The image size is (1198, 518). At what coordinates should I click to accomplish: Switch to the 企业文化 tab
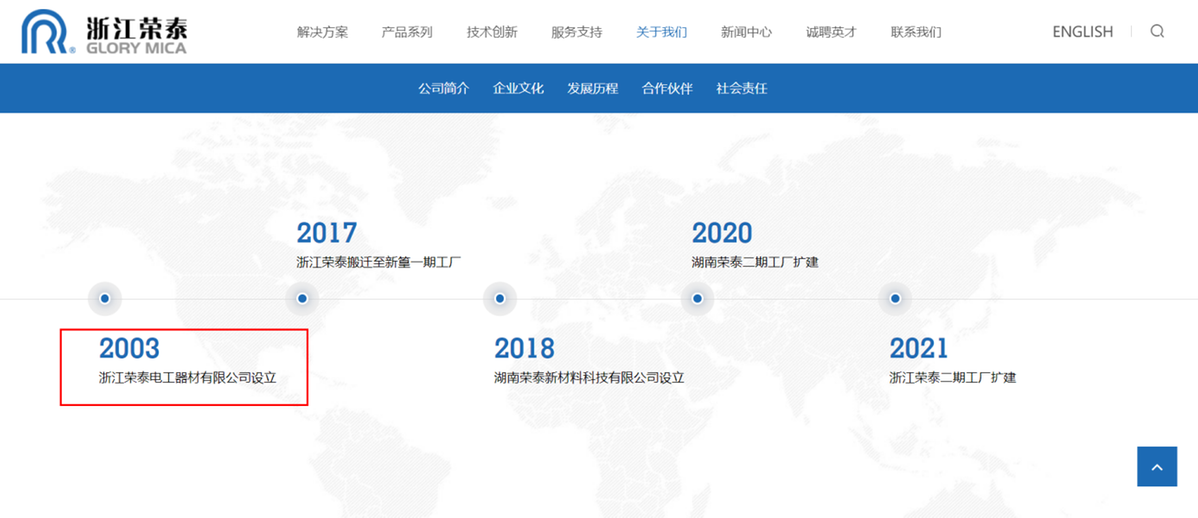(x=519, y=88)
